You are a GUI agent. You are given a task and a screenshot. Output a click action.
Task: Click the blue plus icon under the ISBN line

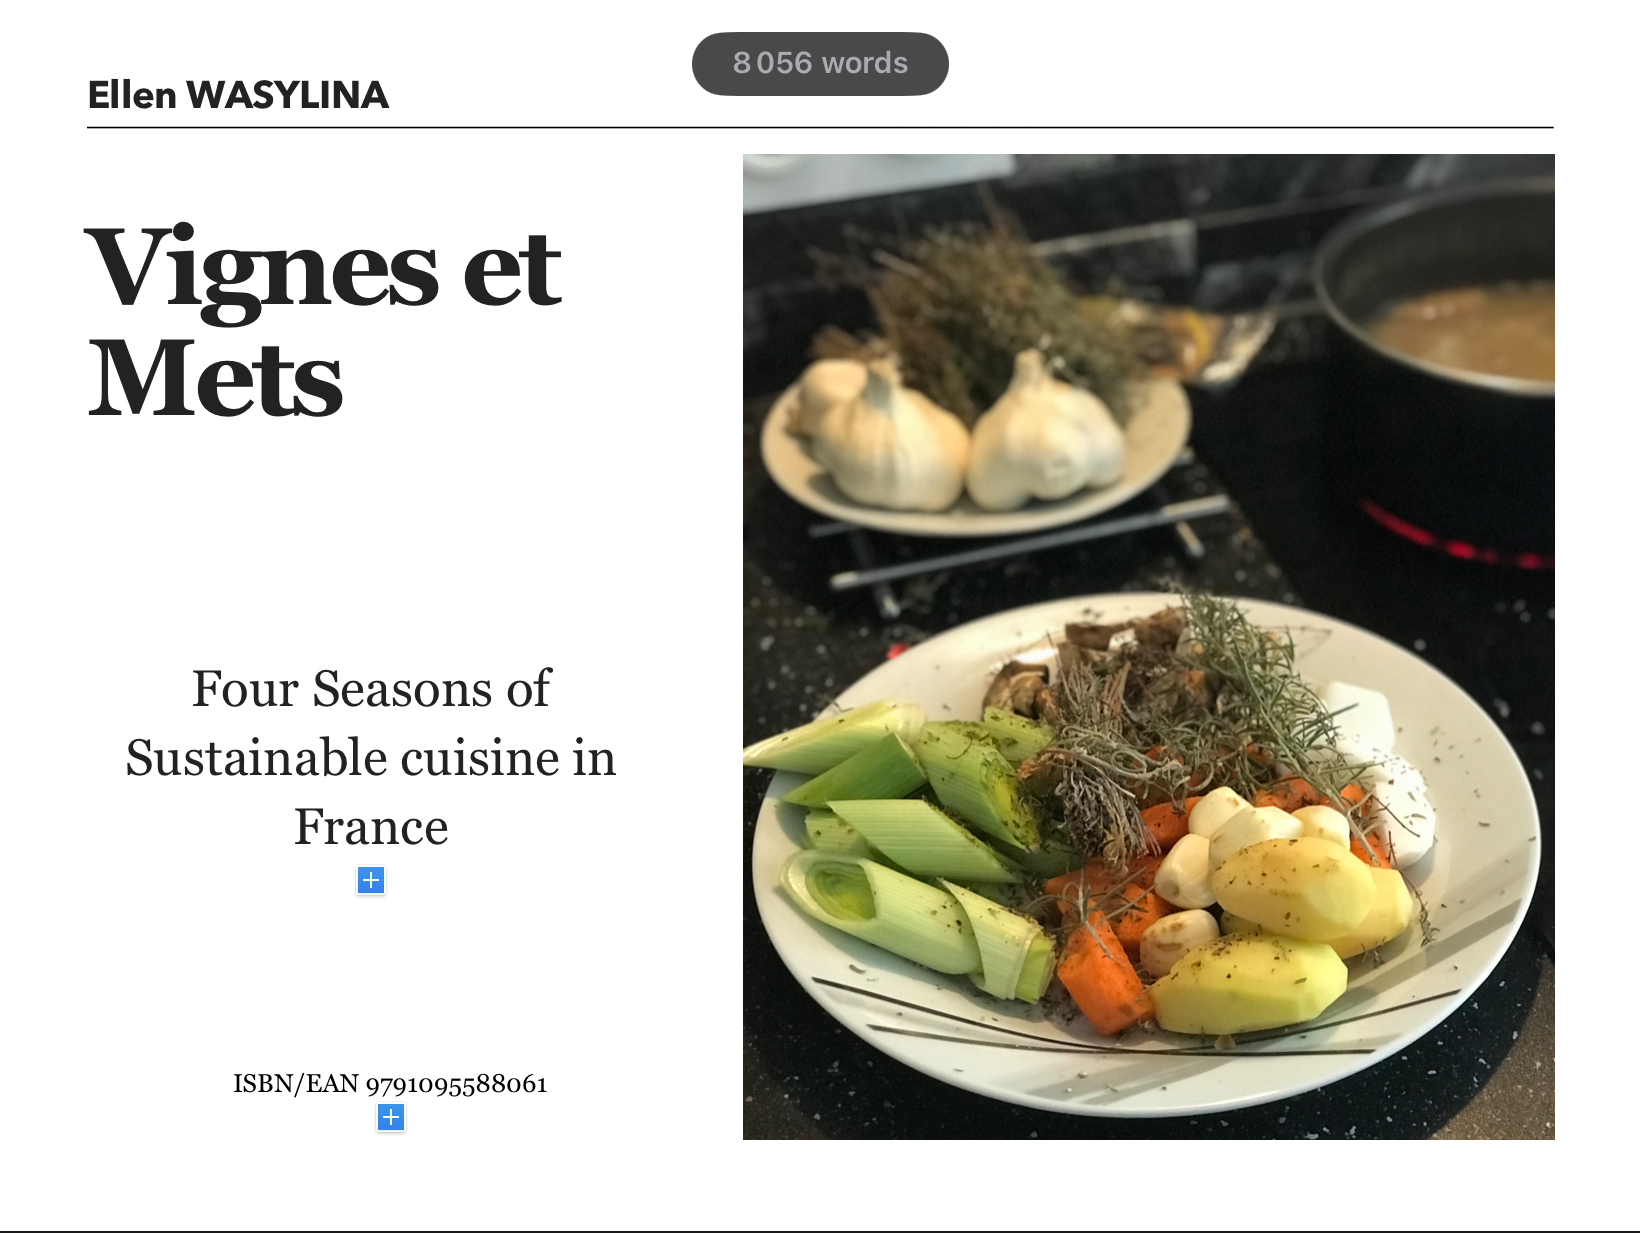click(391, 1117)
